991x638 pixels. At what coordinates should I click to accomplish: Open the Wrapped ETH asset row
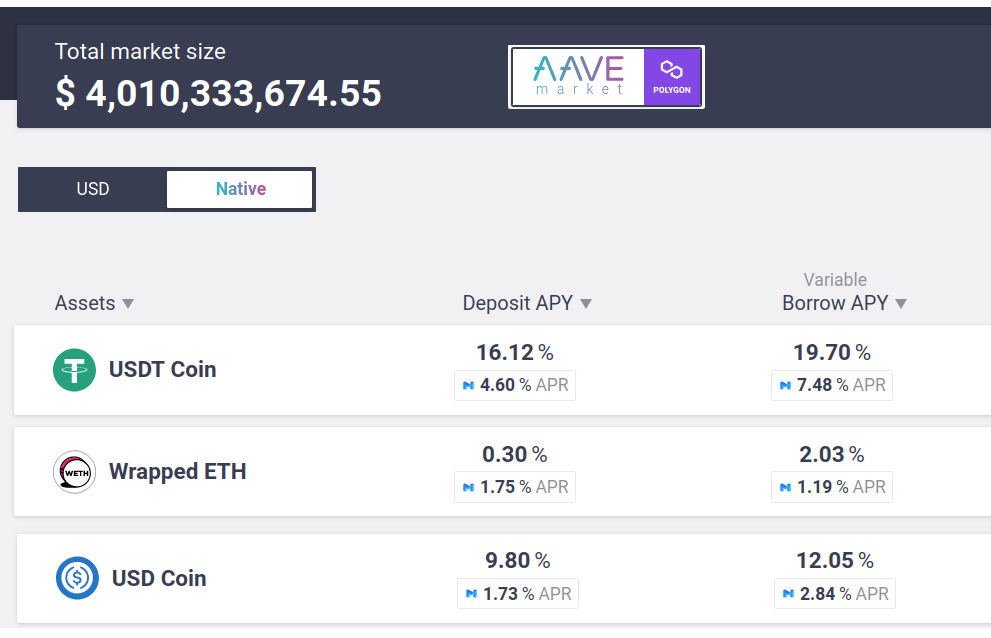502,472
